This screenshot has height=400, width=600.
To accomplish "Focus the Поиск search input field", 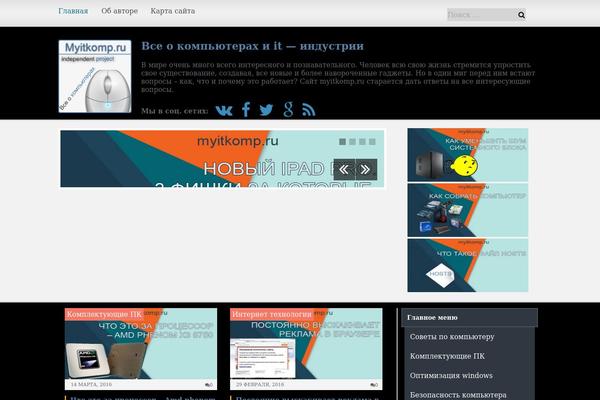I will (482, 15).
